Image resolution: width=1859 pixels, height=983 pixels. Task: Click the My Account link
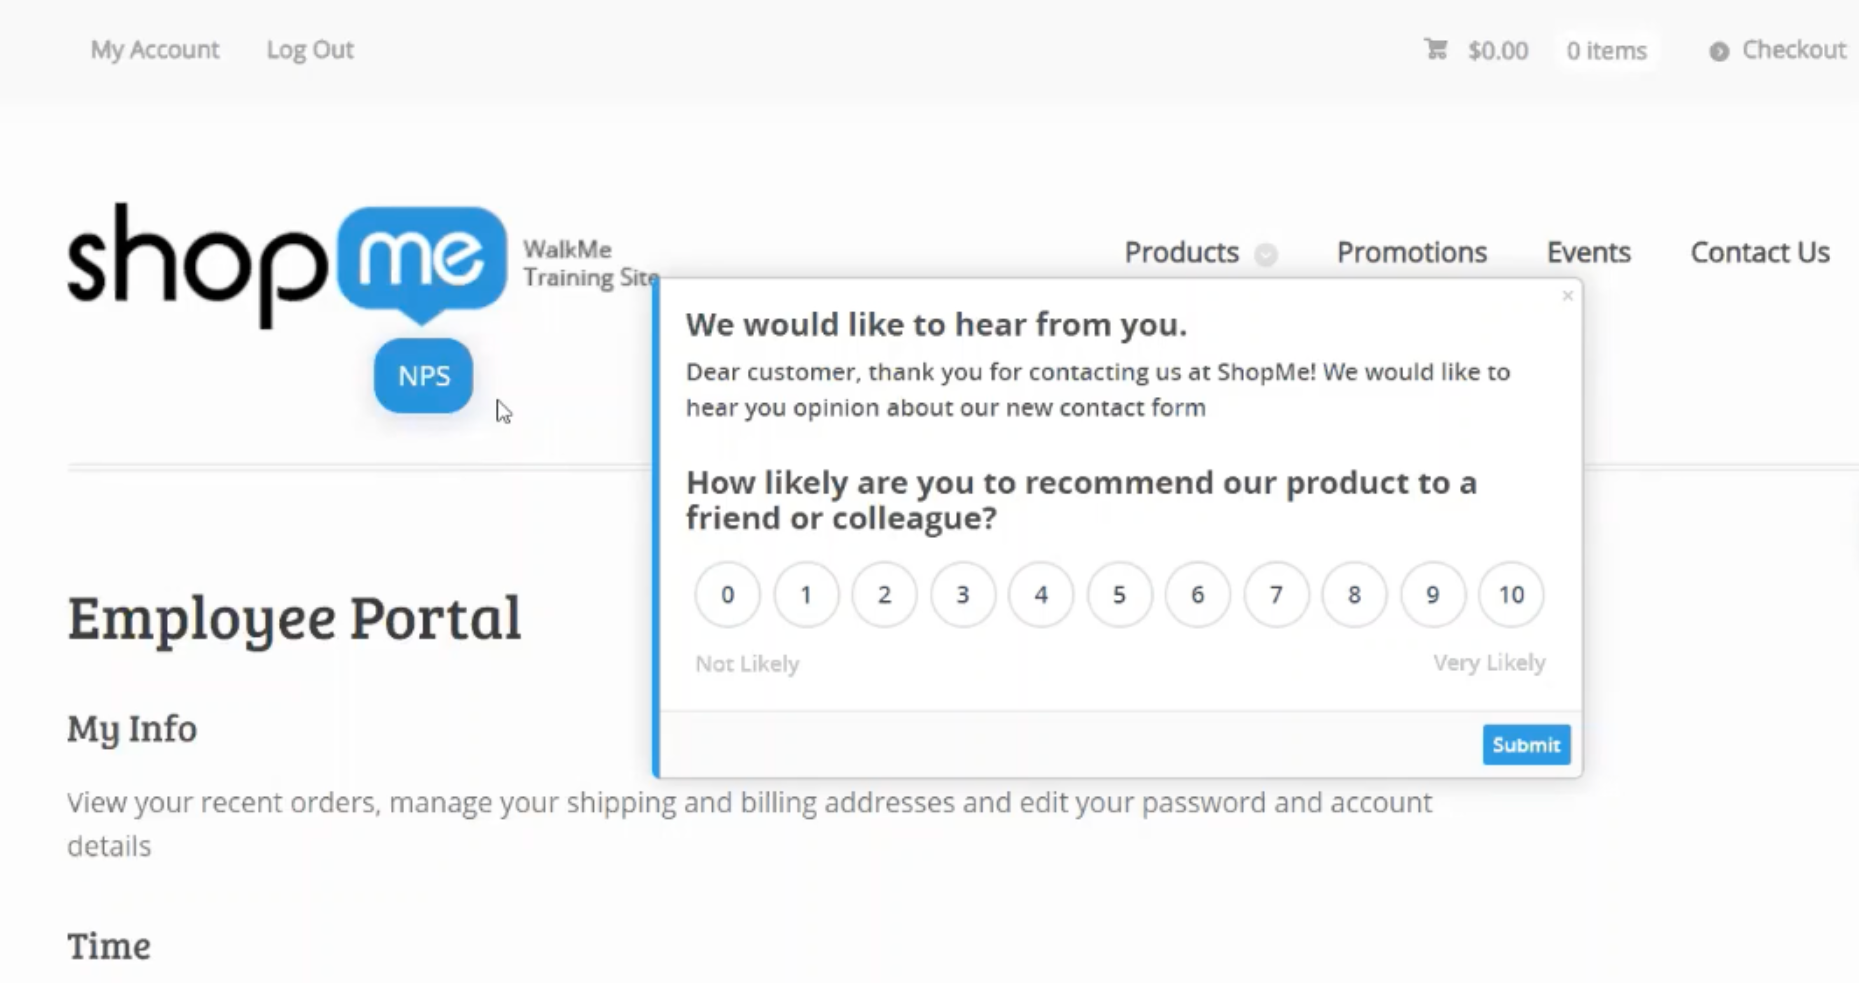155,50
